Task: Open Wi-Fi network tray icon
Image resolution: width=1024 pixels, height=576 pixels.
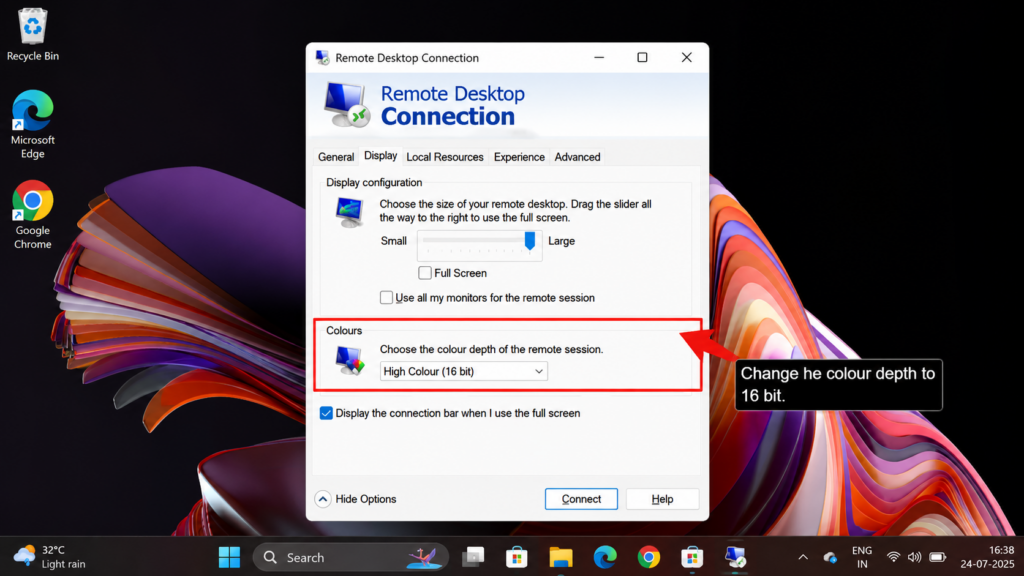Action: 893,557
